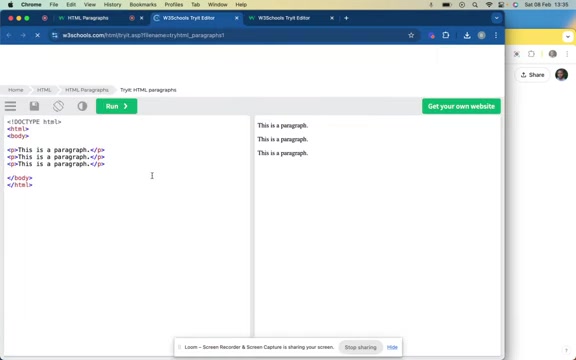Click the save code floppy disk icon

tap(34, 106)
